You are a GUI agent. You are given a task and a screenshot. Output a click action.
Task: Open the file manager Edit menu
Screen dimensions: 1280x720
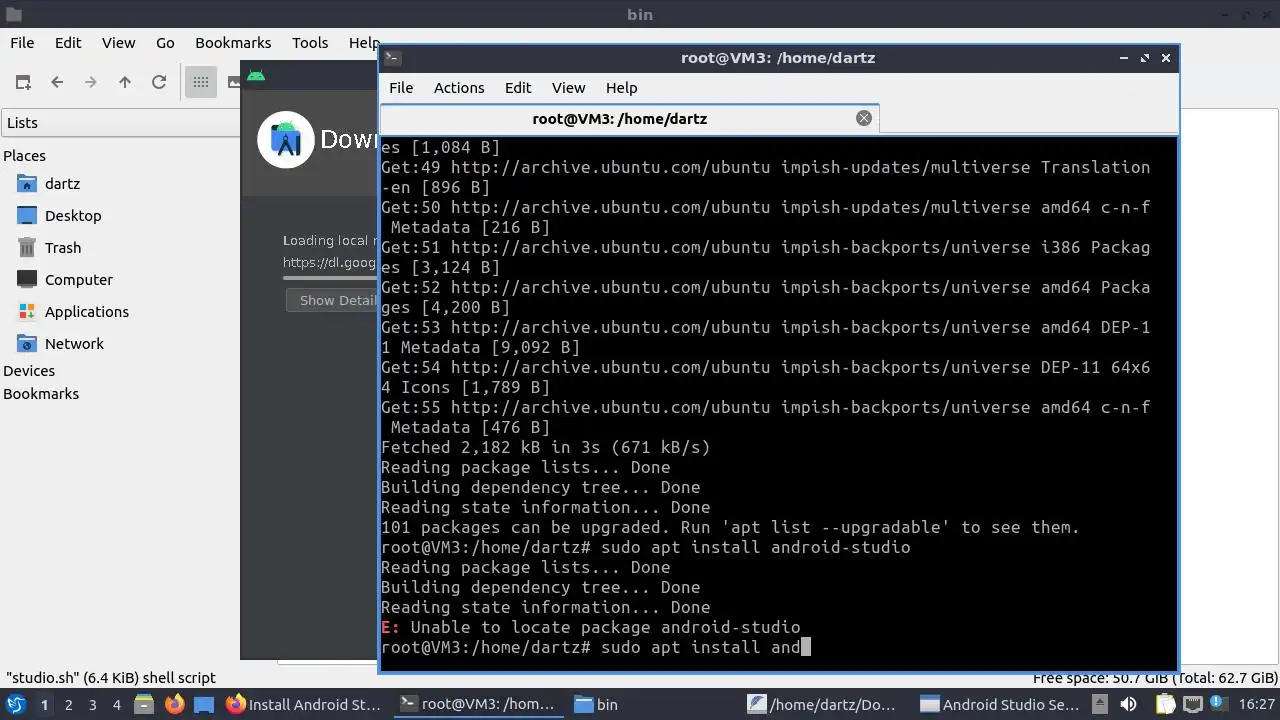tap(68, 43)
